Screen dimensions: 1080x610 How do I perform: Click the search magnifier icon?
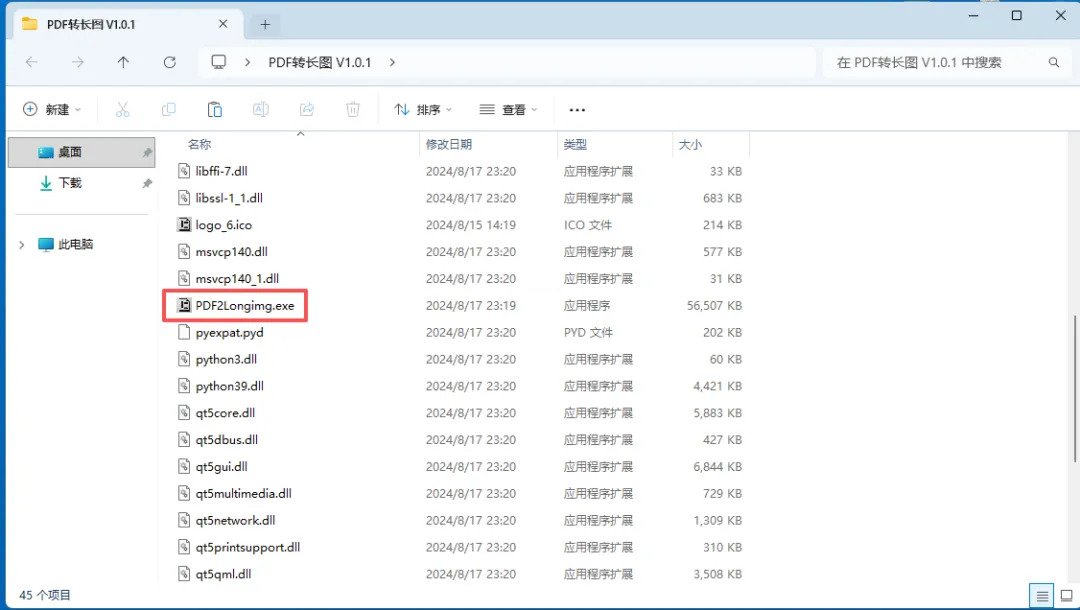1054,63
